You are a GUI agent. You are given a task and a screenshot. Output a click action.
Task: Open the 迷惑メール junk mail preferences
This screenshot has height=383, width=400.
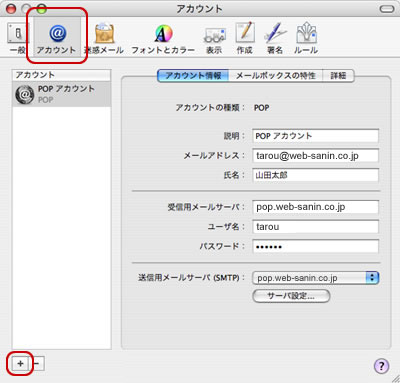tap(104, 38)
